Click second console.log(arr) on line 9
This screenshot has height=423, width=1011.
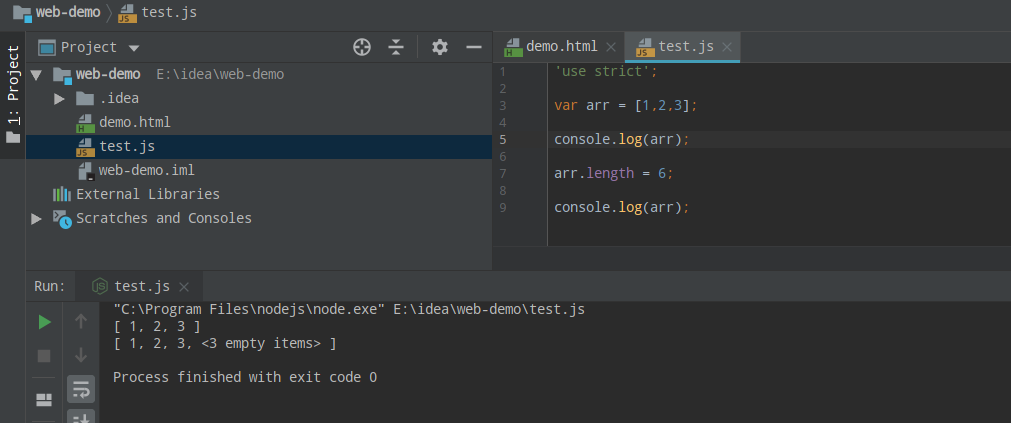[622, 208]
